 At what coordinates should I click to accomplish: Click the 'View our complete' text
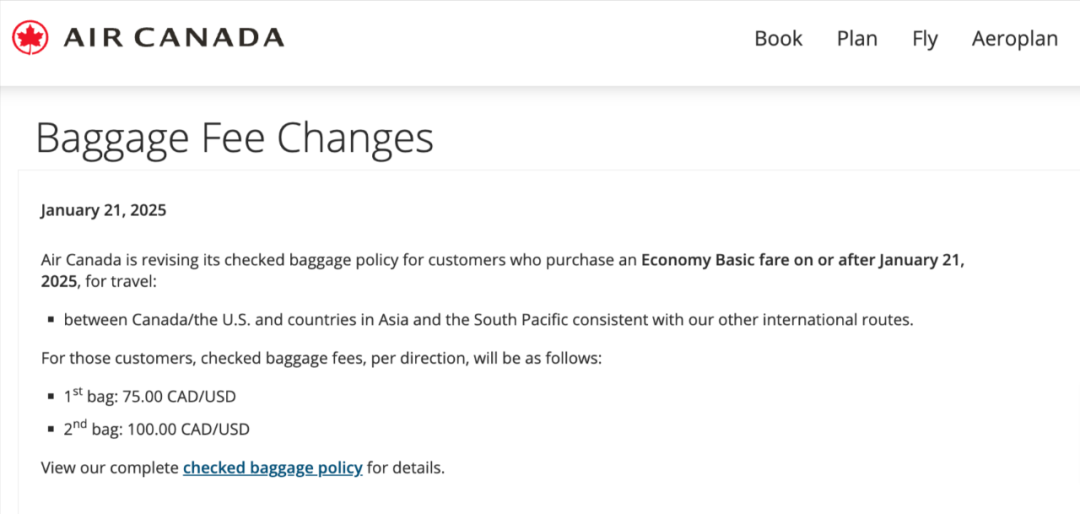110,467
